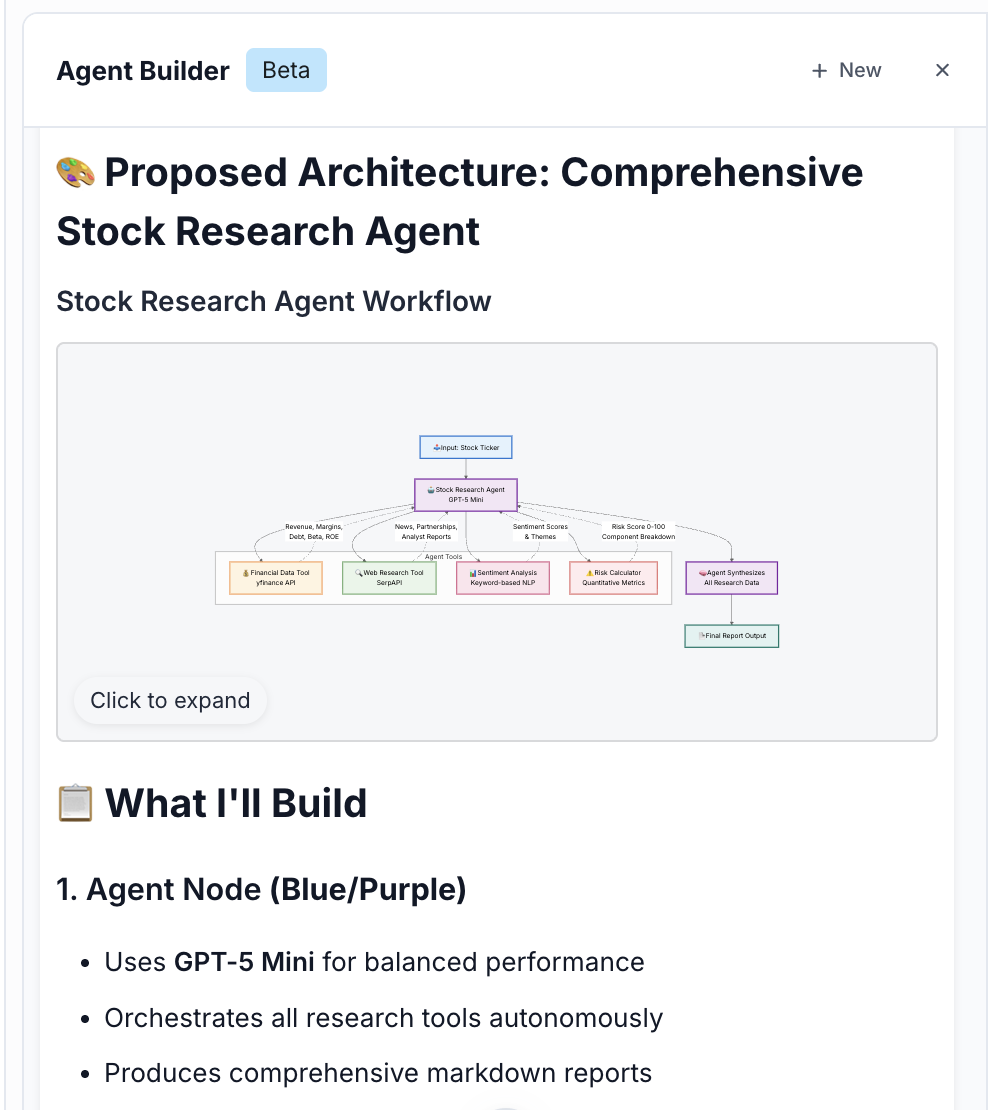
Task: Click the Web Research Tool SerpAPI node
Action: coord(389,577)
